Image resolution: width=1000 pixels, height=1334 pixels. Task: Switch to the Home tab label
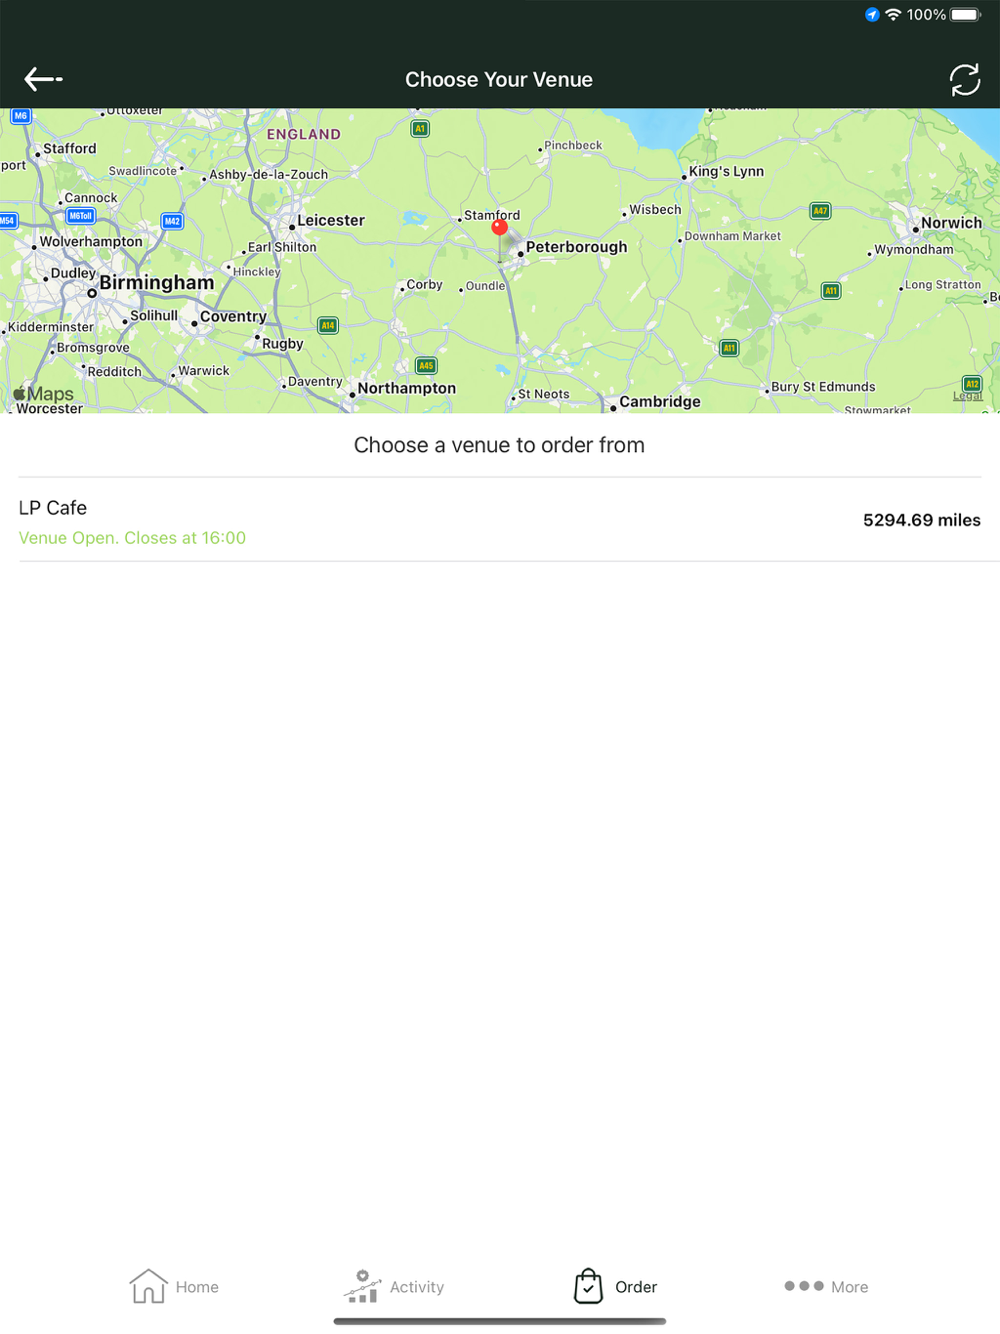pyautogui.click(x=197, y=1287)
